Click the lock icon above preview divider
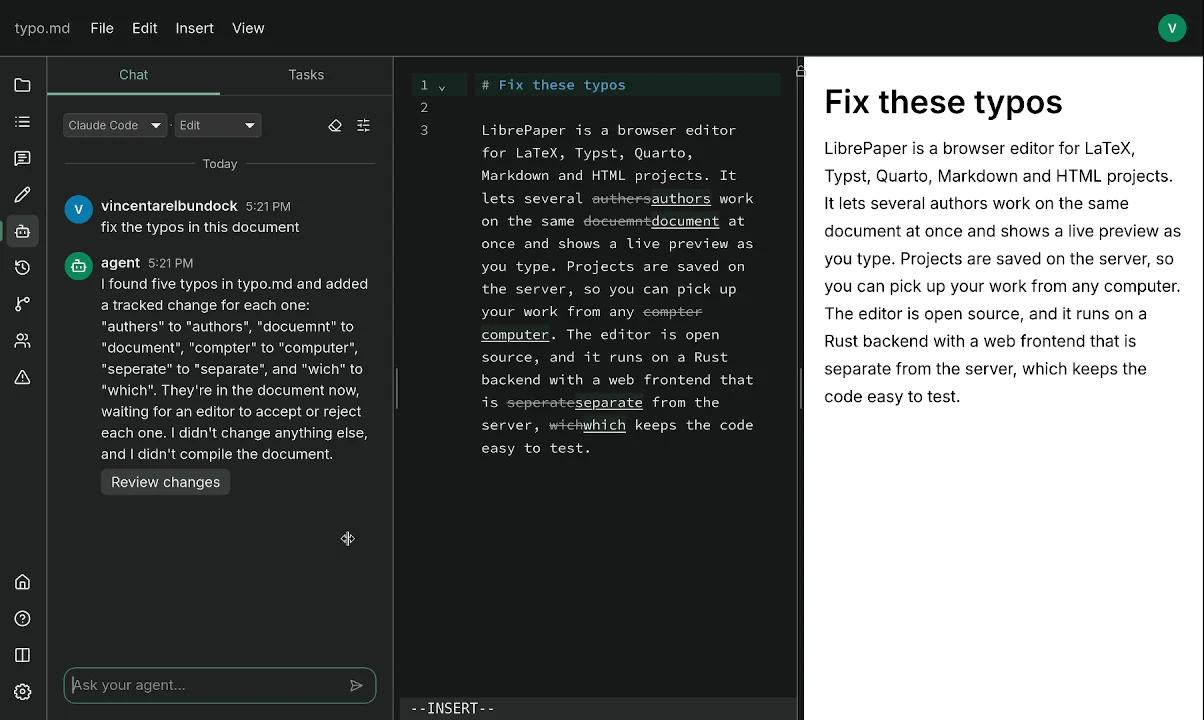 tap(800, 70)
